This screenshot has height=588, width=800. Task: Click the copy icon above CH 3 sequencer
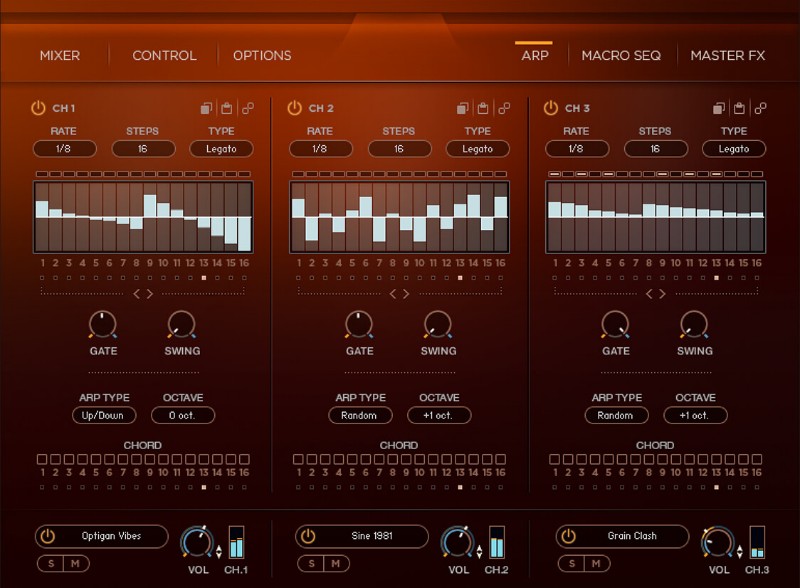pyautogui.click(x=718, y=106)
